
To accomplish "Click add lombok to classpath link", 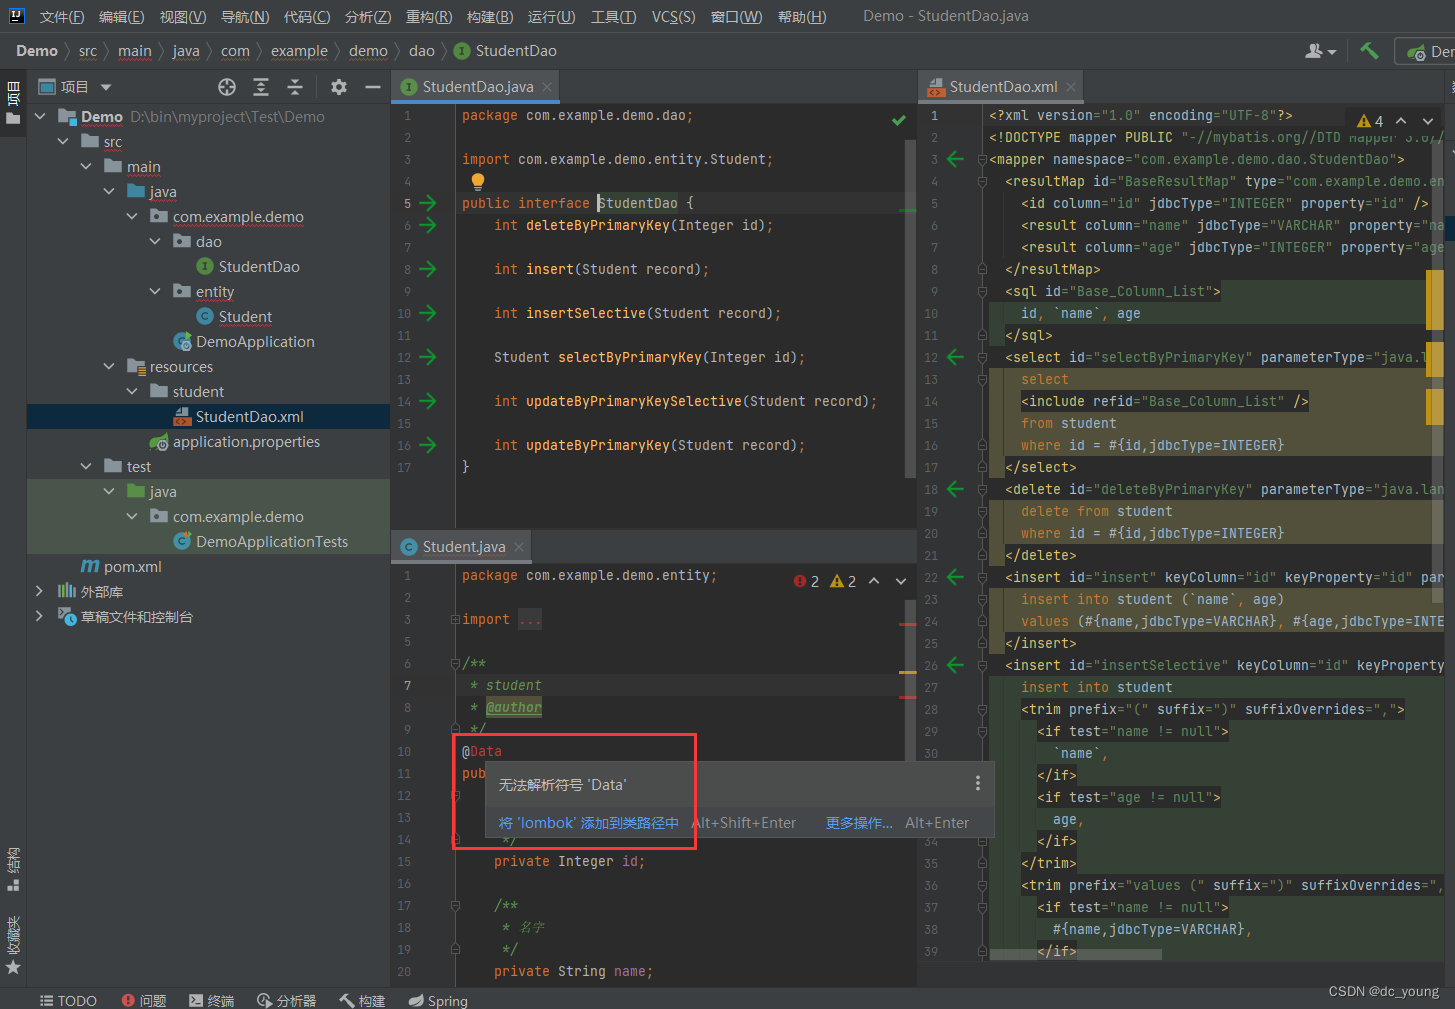I will point(589,823).
